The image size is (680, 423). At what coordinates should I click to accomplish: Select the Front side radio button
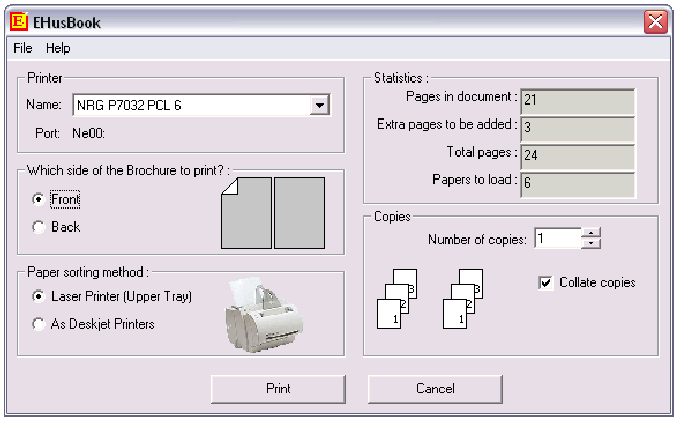(39, 200)
